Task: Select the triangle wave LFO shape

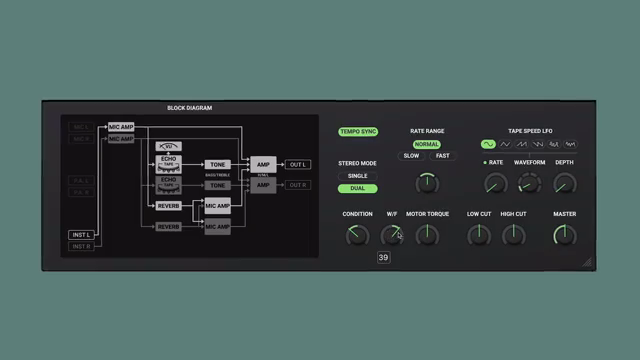Action: (x=505, y=144)
